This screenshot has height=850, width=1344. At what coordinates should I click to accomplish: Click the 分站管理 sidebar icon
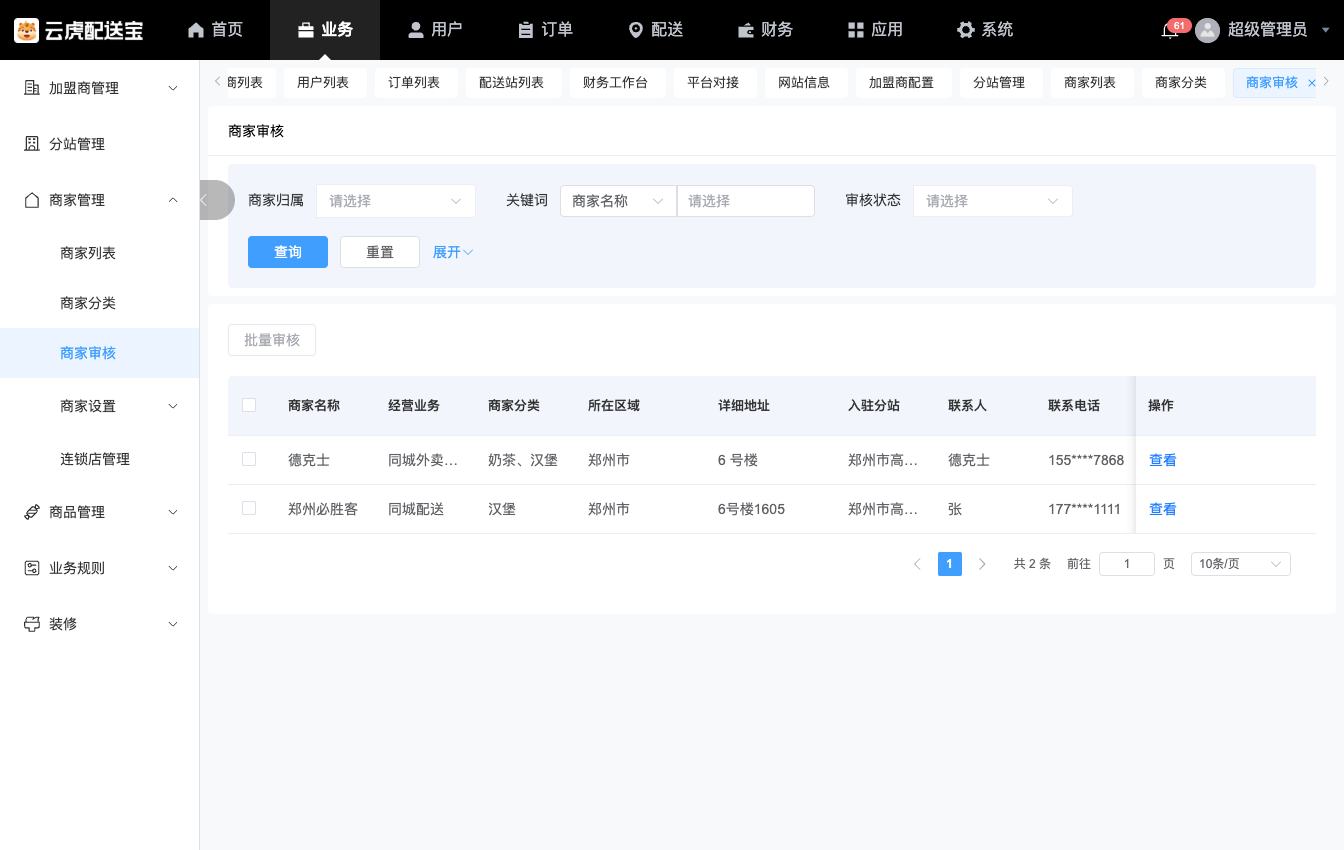[x=31, y=144]
